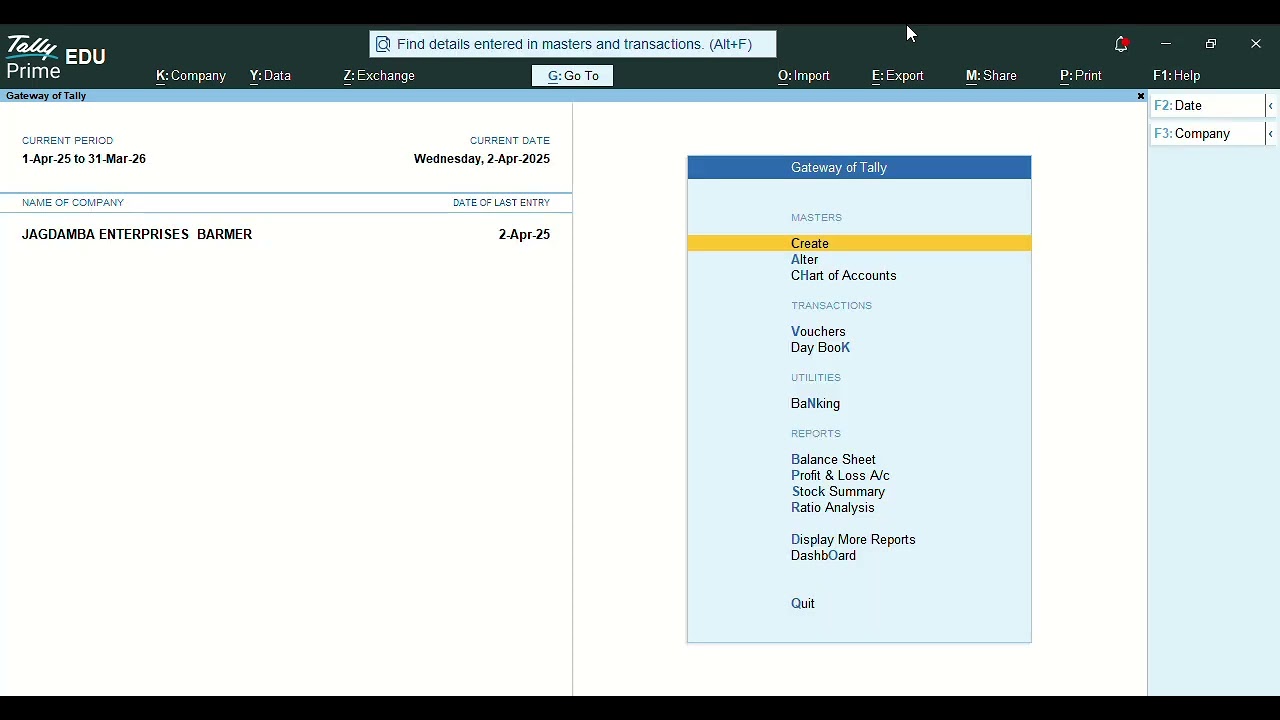This screenshot has width=1280, height=720.
Task: Open the M: Share menu
Action: (x=992, y=76)
